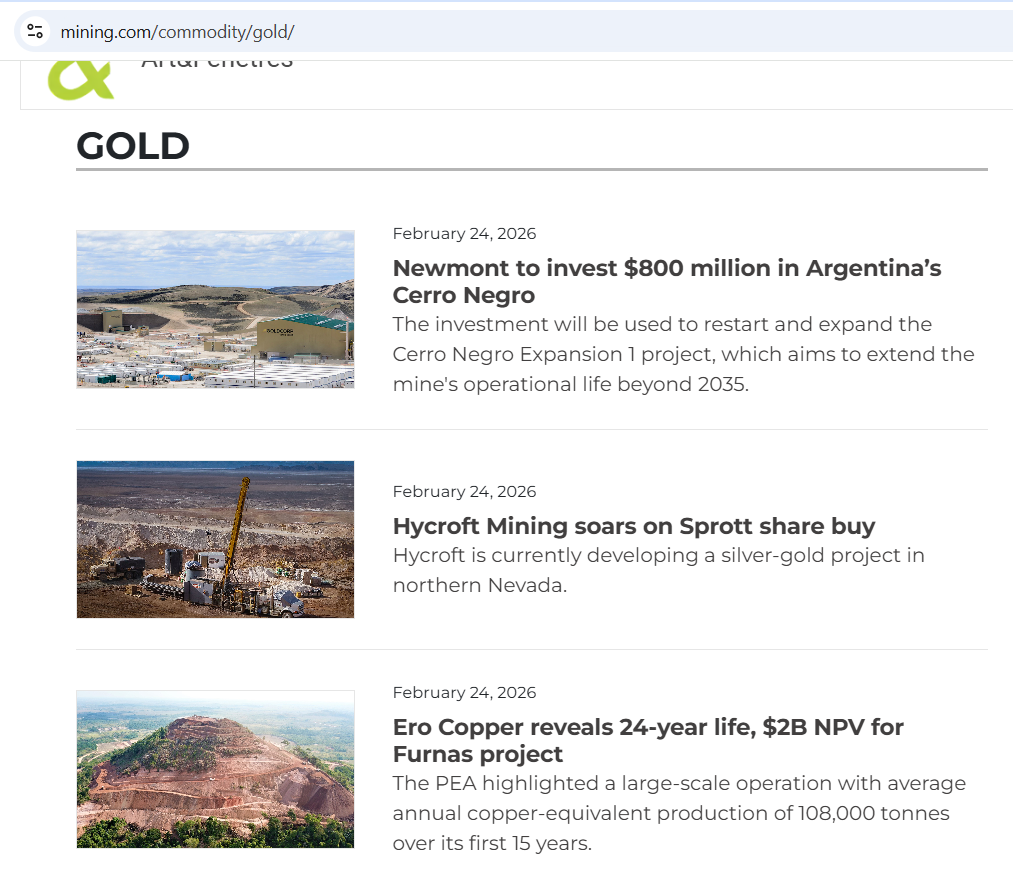
Task: Click the date above the Newmont headline
Action: point(464,234)
